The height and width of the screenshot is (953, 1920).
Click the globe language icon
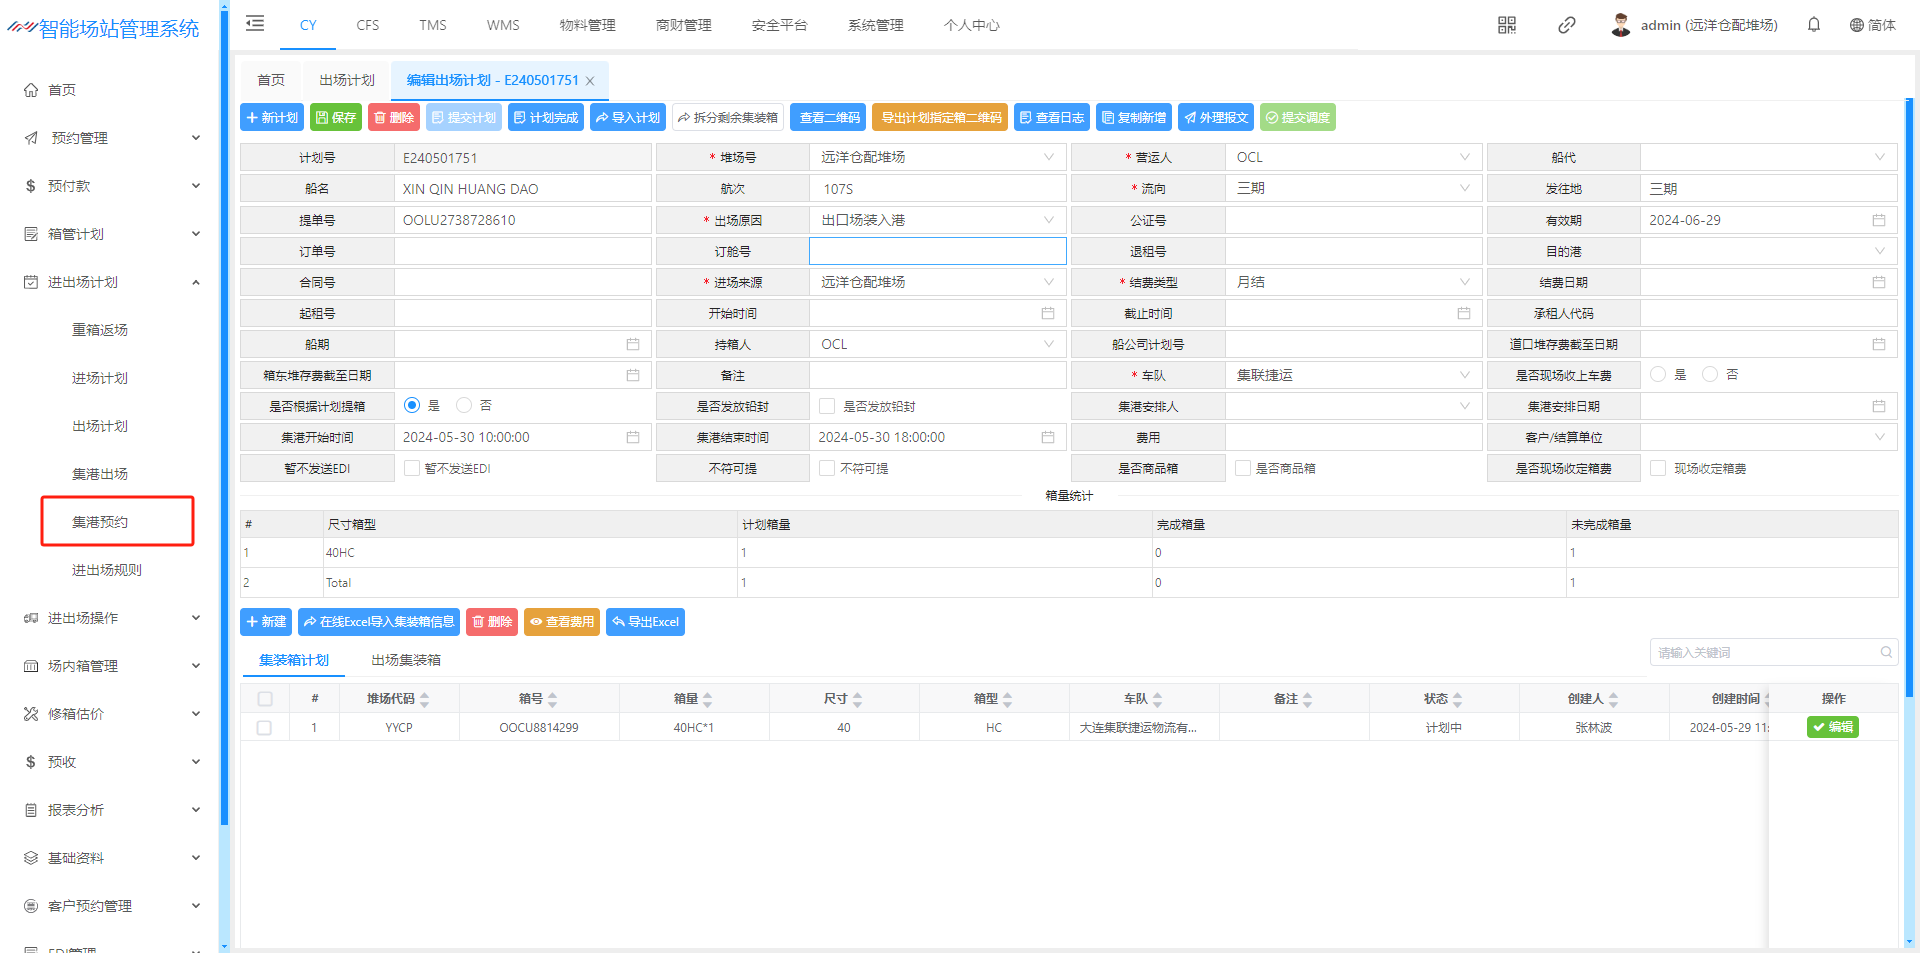click(1856, 25)
